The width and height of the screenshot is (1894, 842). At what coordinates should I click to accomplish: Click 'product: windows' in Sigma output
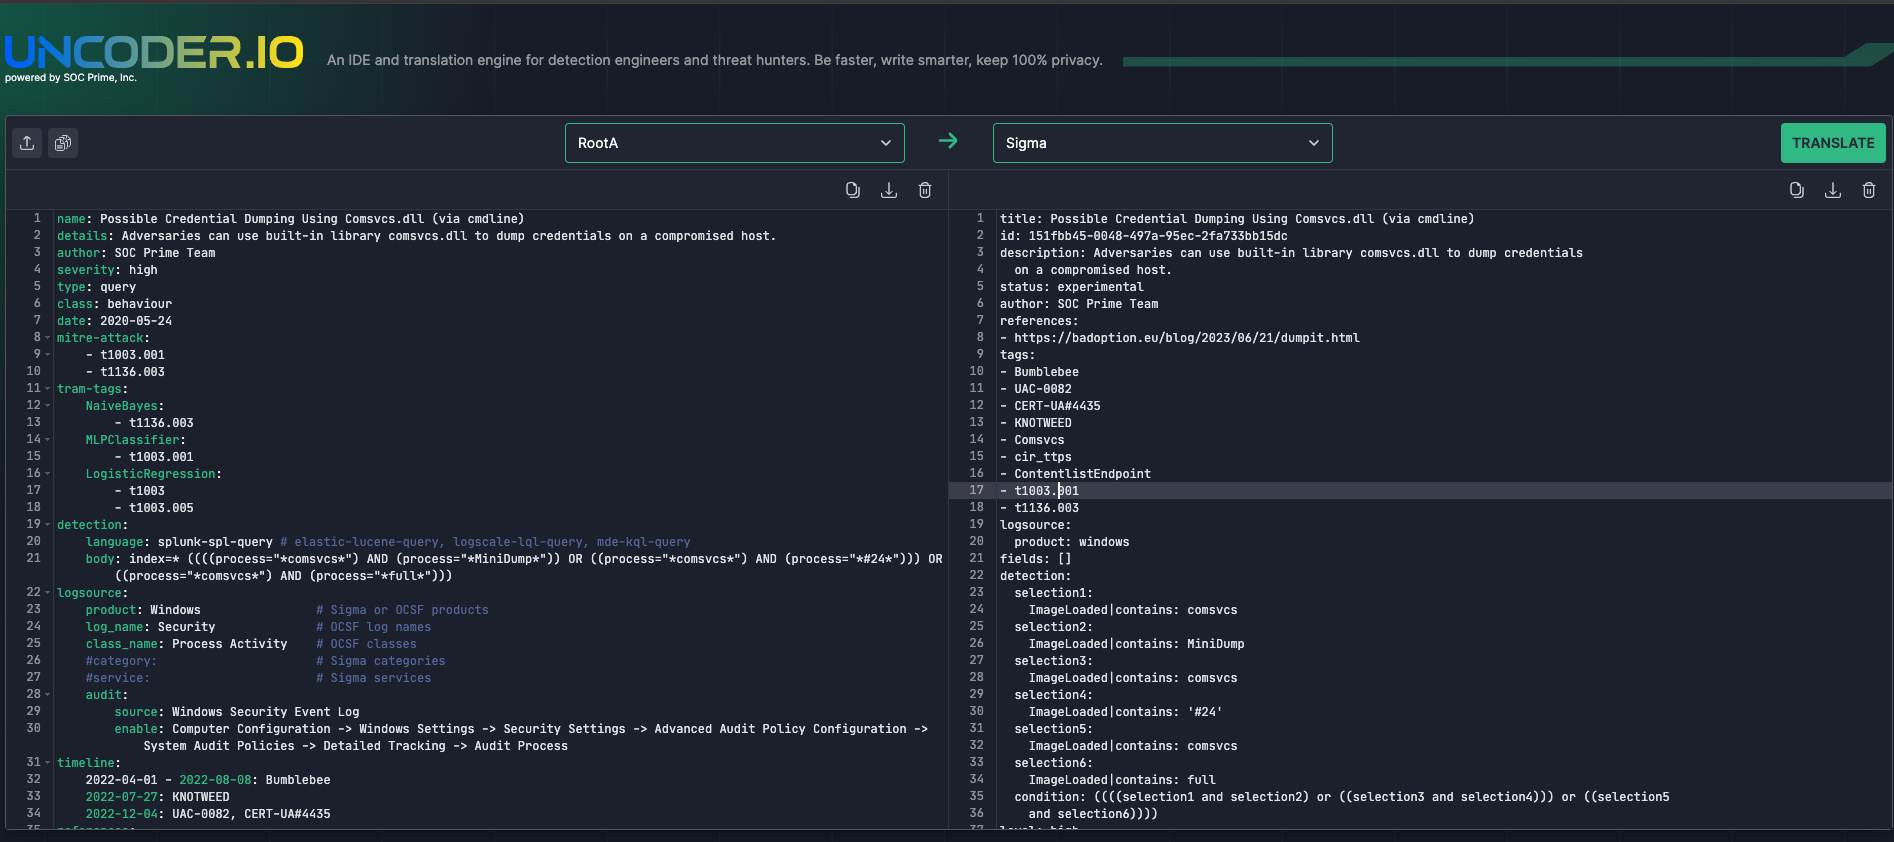pyautogui.click(x=1072, y=542)
